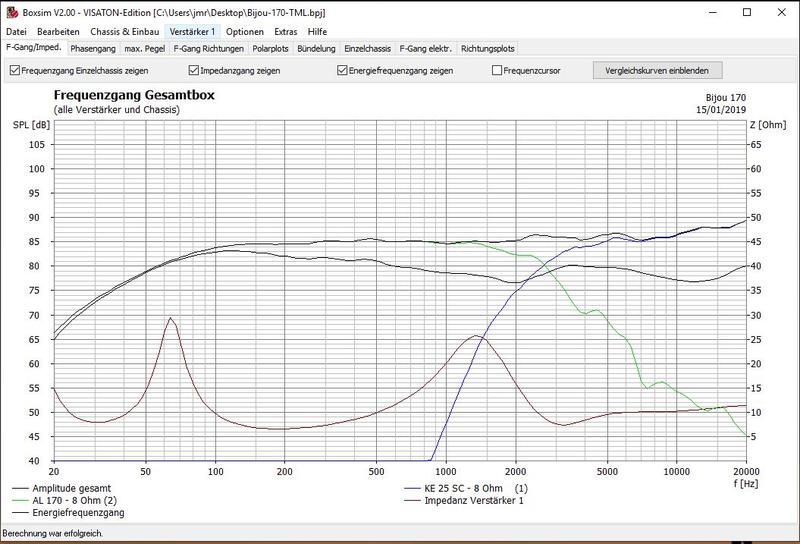This screenshot has height=544, width=800.
Task: Open the Datei menu
Action: (17, 32)
